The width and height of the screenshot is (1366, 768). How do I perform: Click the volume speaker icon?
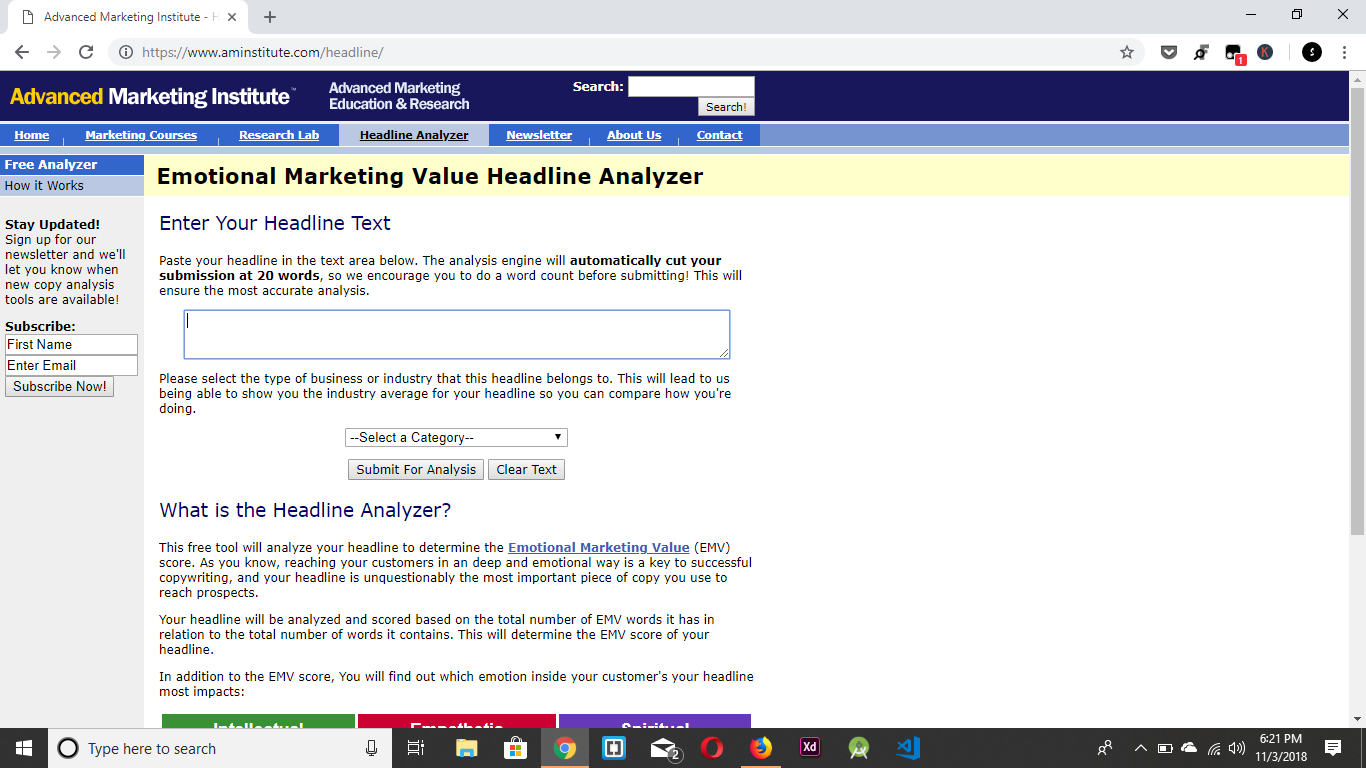coord(1237,748)
